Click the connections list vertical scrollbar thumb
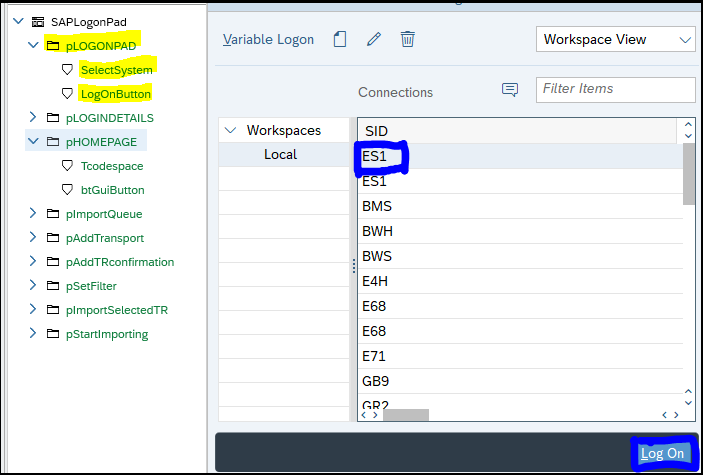The height and width of the screenshot is (475, 703). click(x=689, y=174)
